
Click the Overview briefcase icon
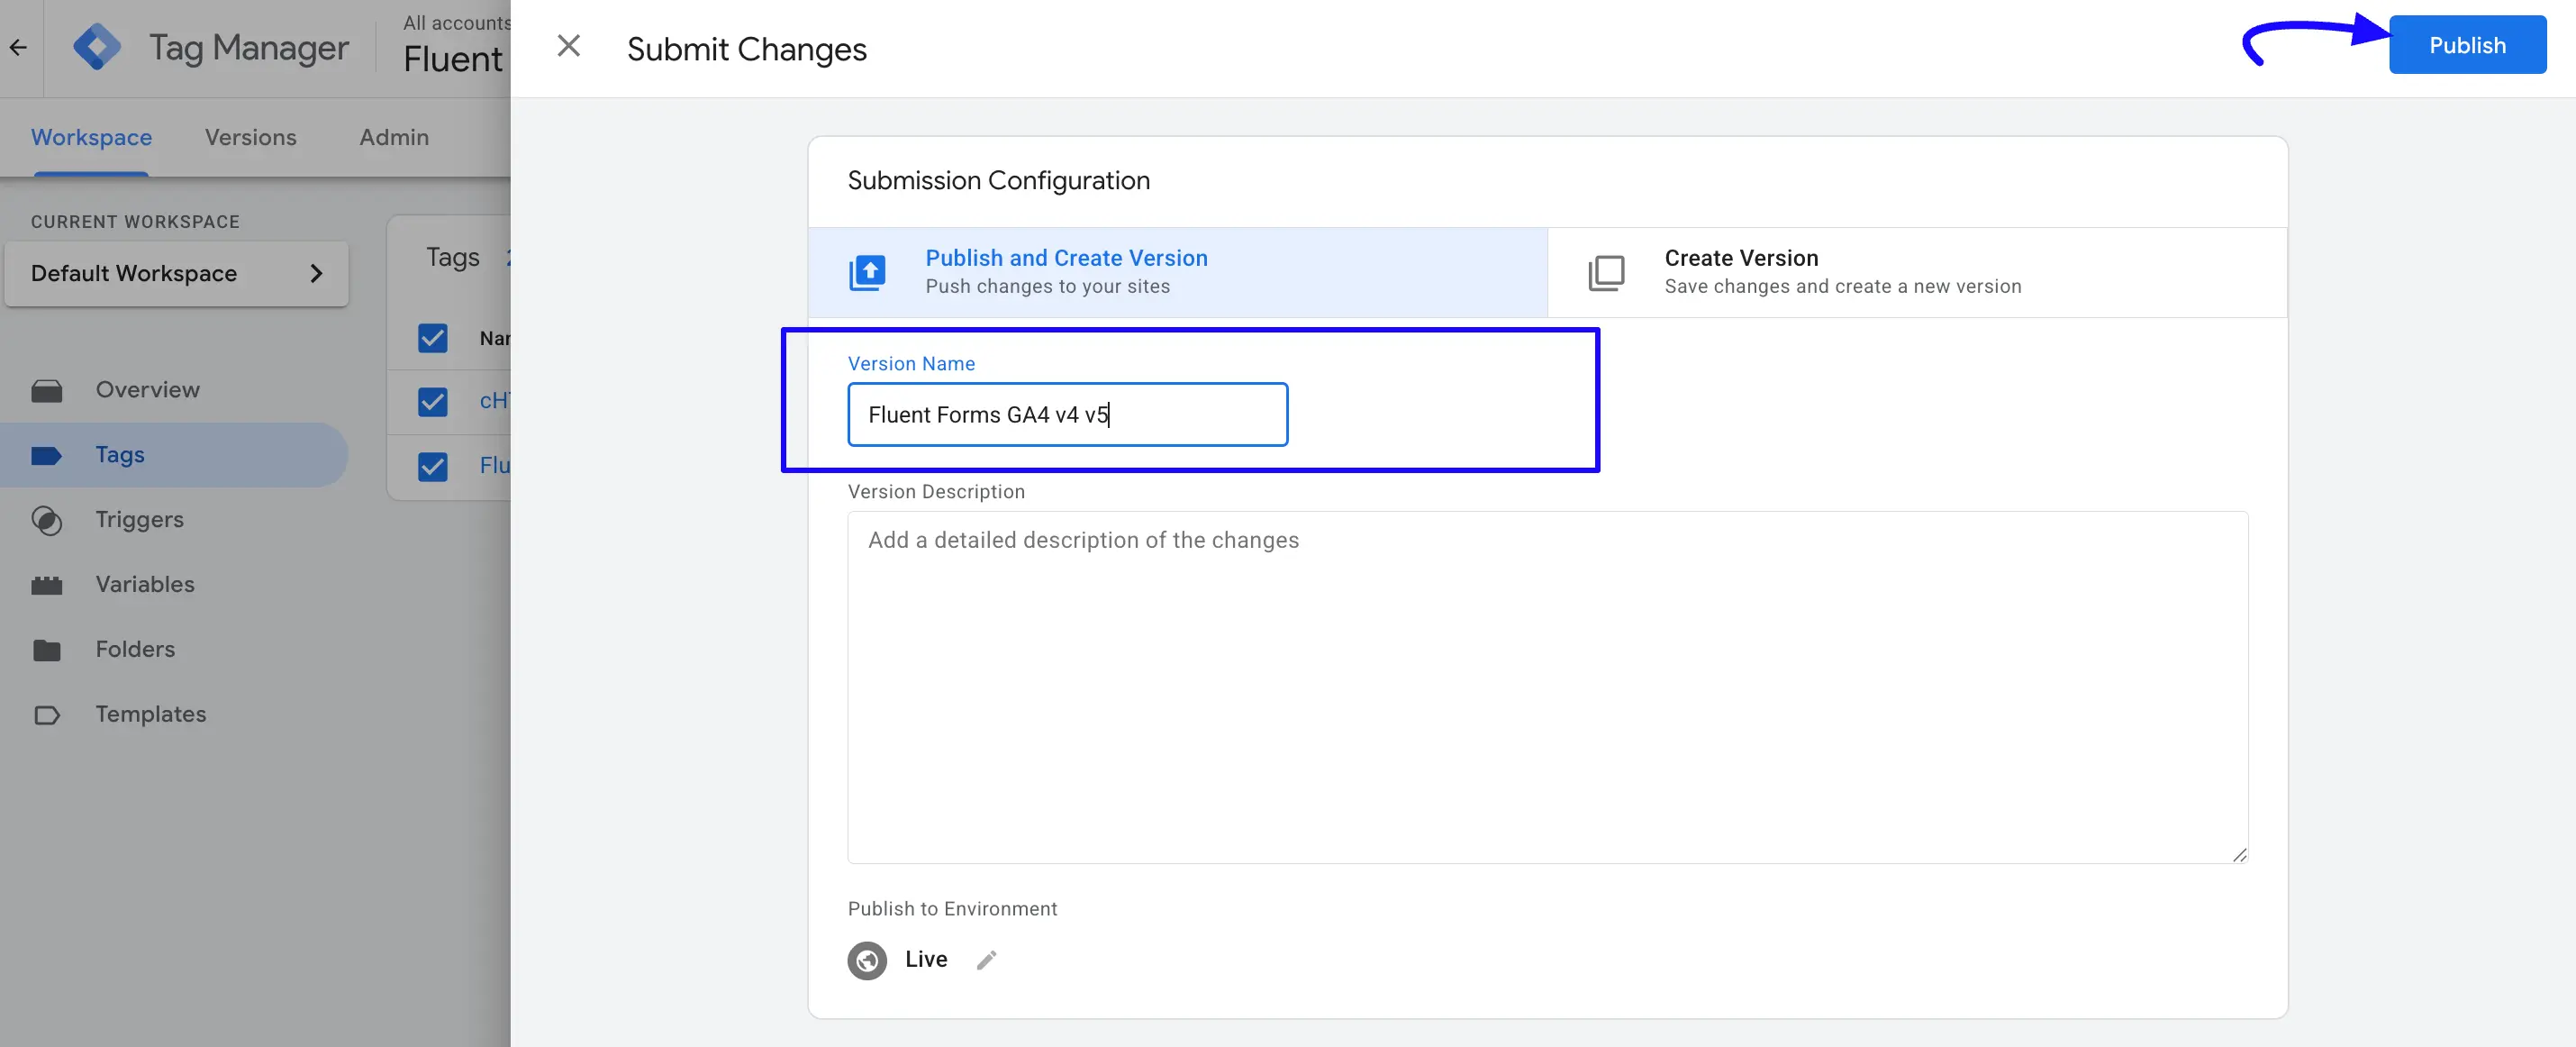click(46, 390)
